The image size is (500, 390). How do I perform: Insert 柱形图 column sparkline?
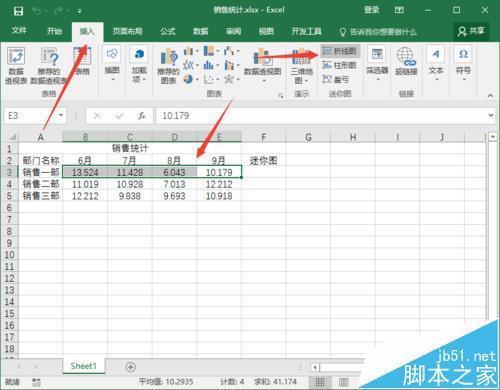(340, 65)
